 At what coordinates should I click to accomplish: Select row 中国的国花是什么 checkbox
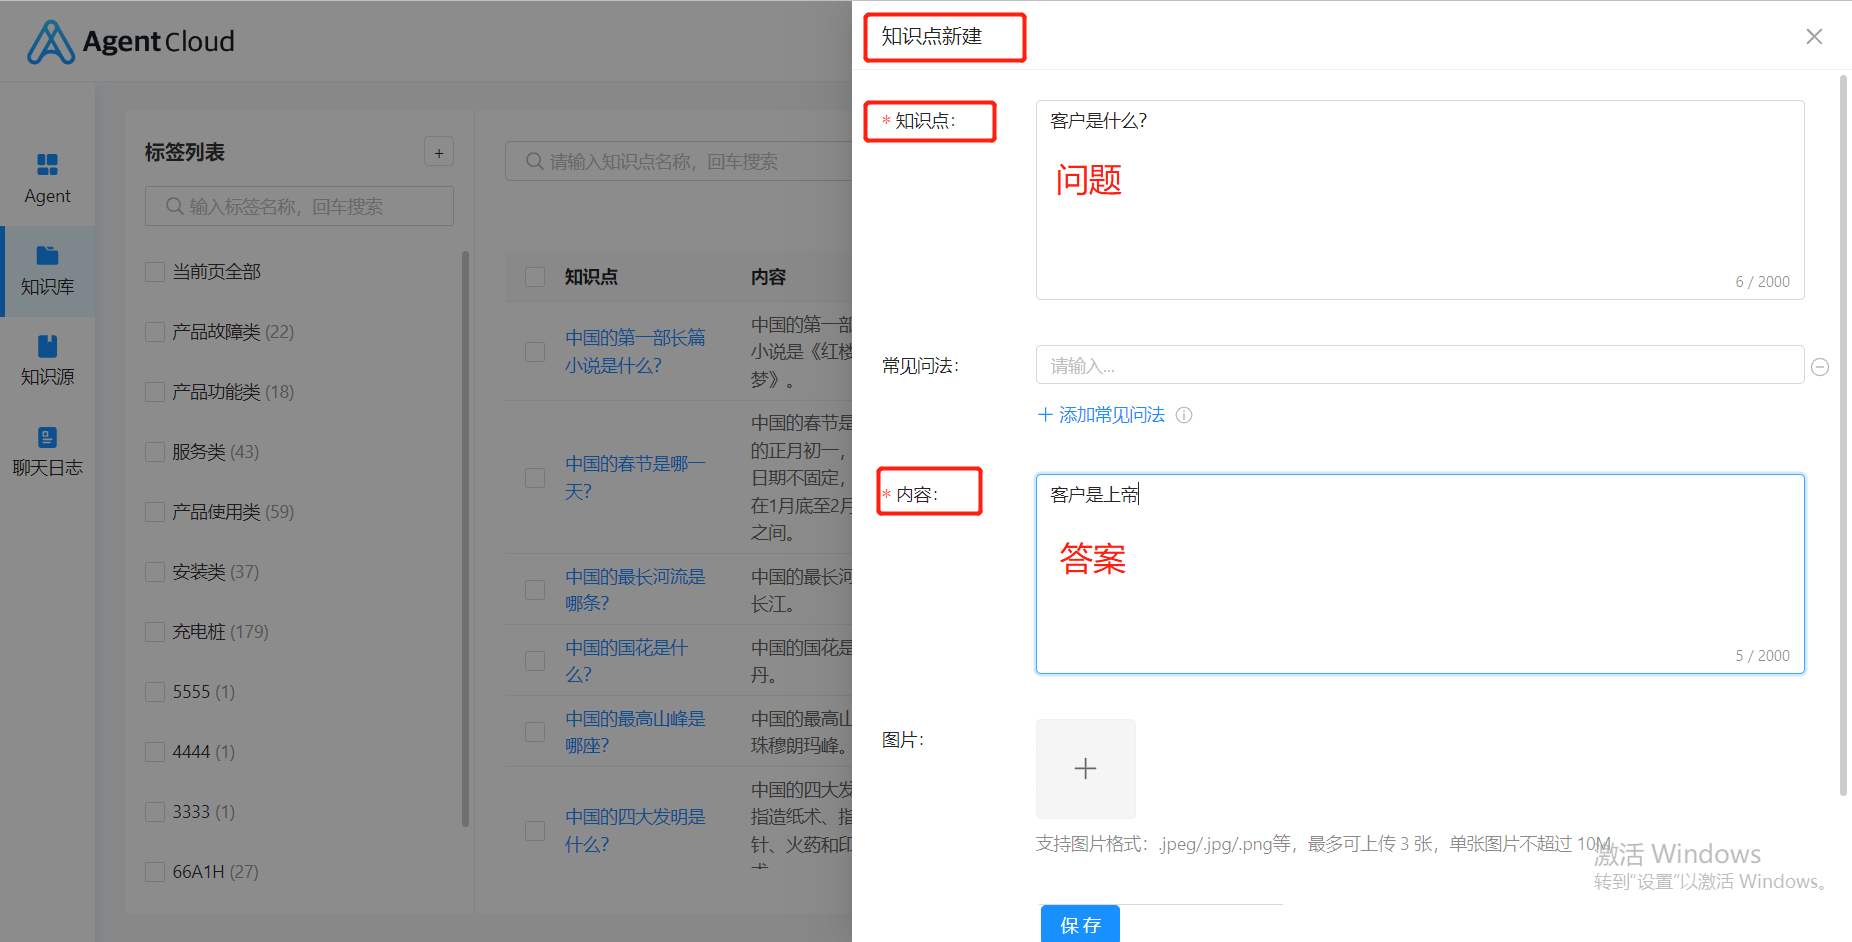click(535, 661)
